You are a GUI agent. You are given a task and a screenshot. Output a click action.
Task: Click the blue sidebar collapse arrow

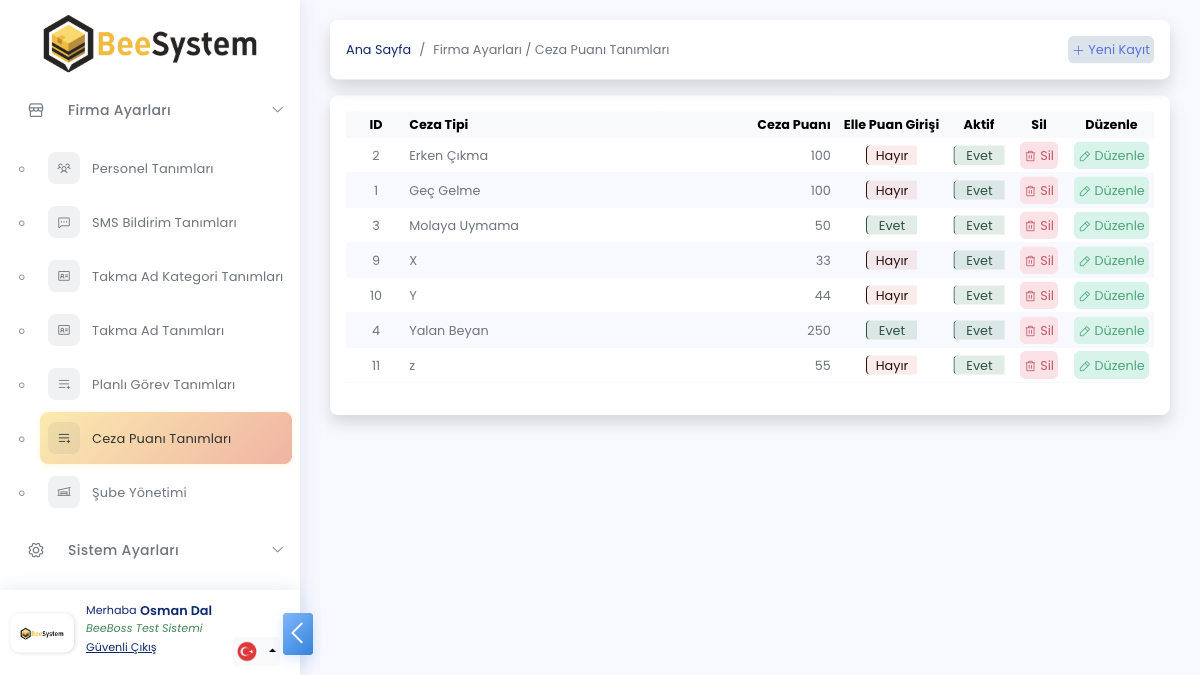[298, 634]
